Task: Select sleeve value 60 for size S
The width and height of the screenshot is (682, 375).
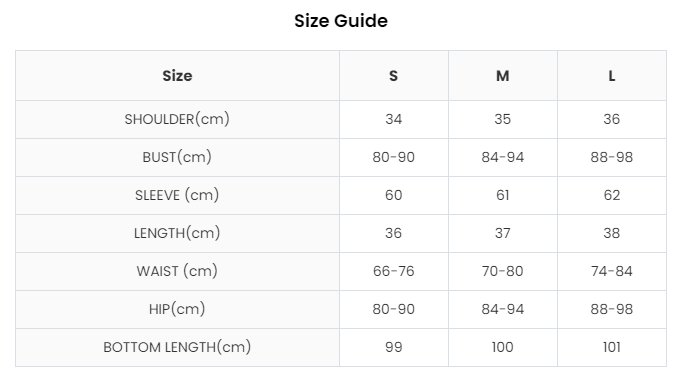Action: pyautogui.click(x=394, y=195)
